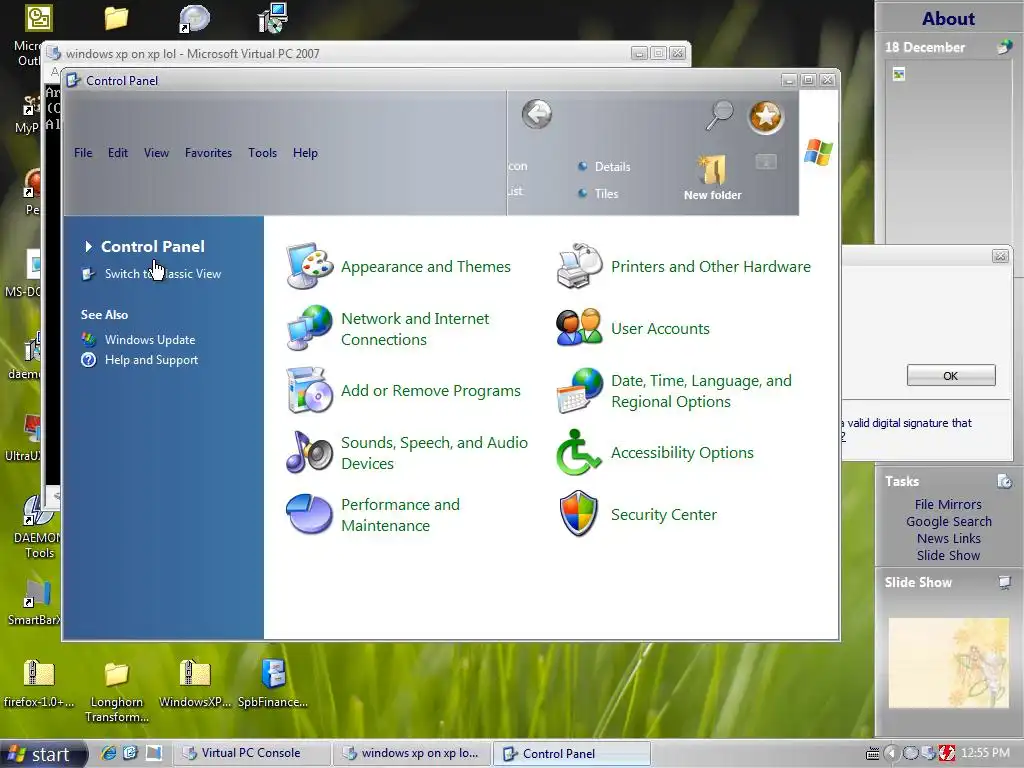Launch Internet Explorer from quick launch
1024x768 pixels.
(x=108, y=753)
